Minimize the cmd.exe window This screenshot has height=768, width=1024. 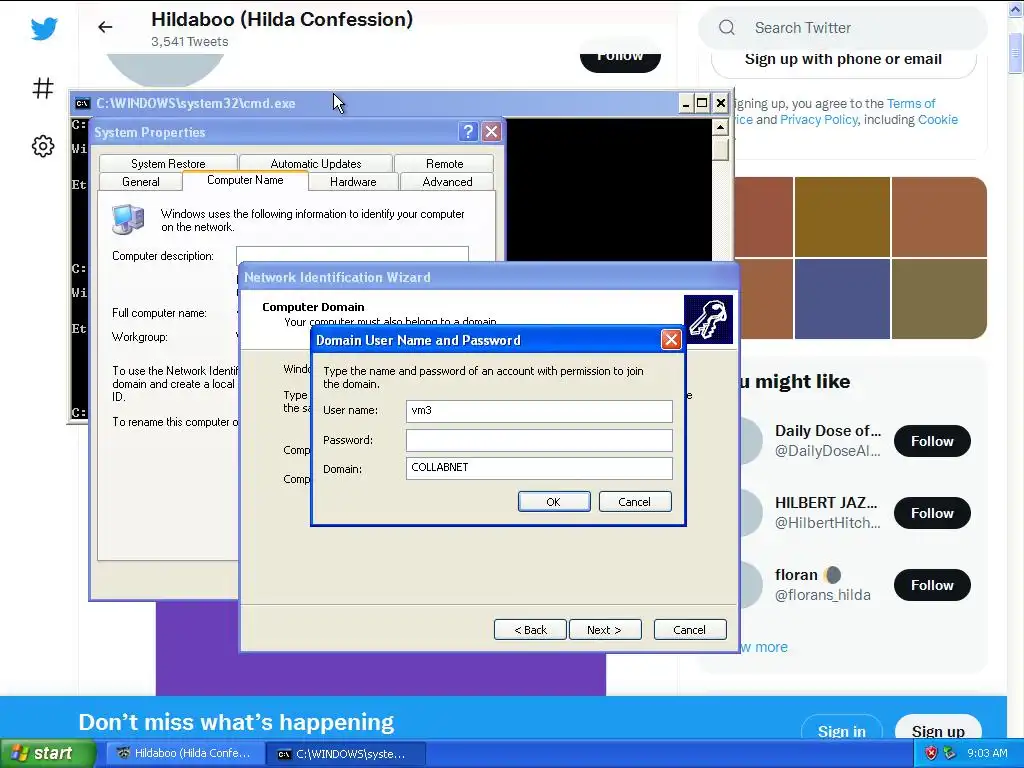pos(685,103)
